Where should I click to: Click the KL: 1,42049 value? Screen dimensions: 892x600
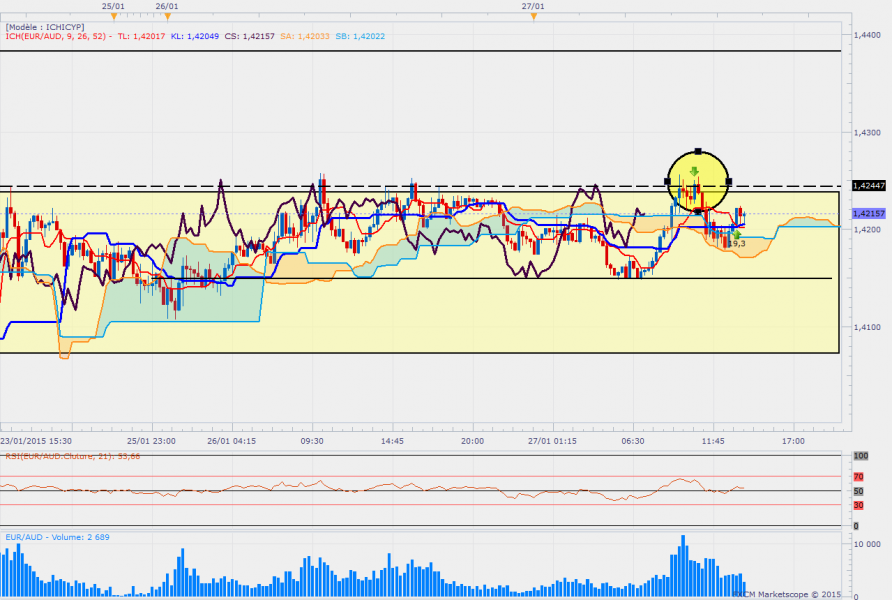(195, 36)
